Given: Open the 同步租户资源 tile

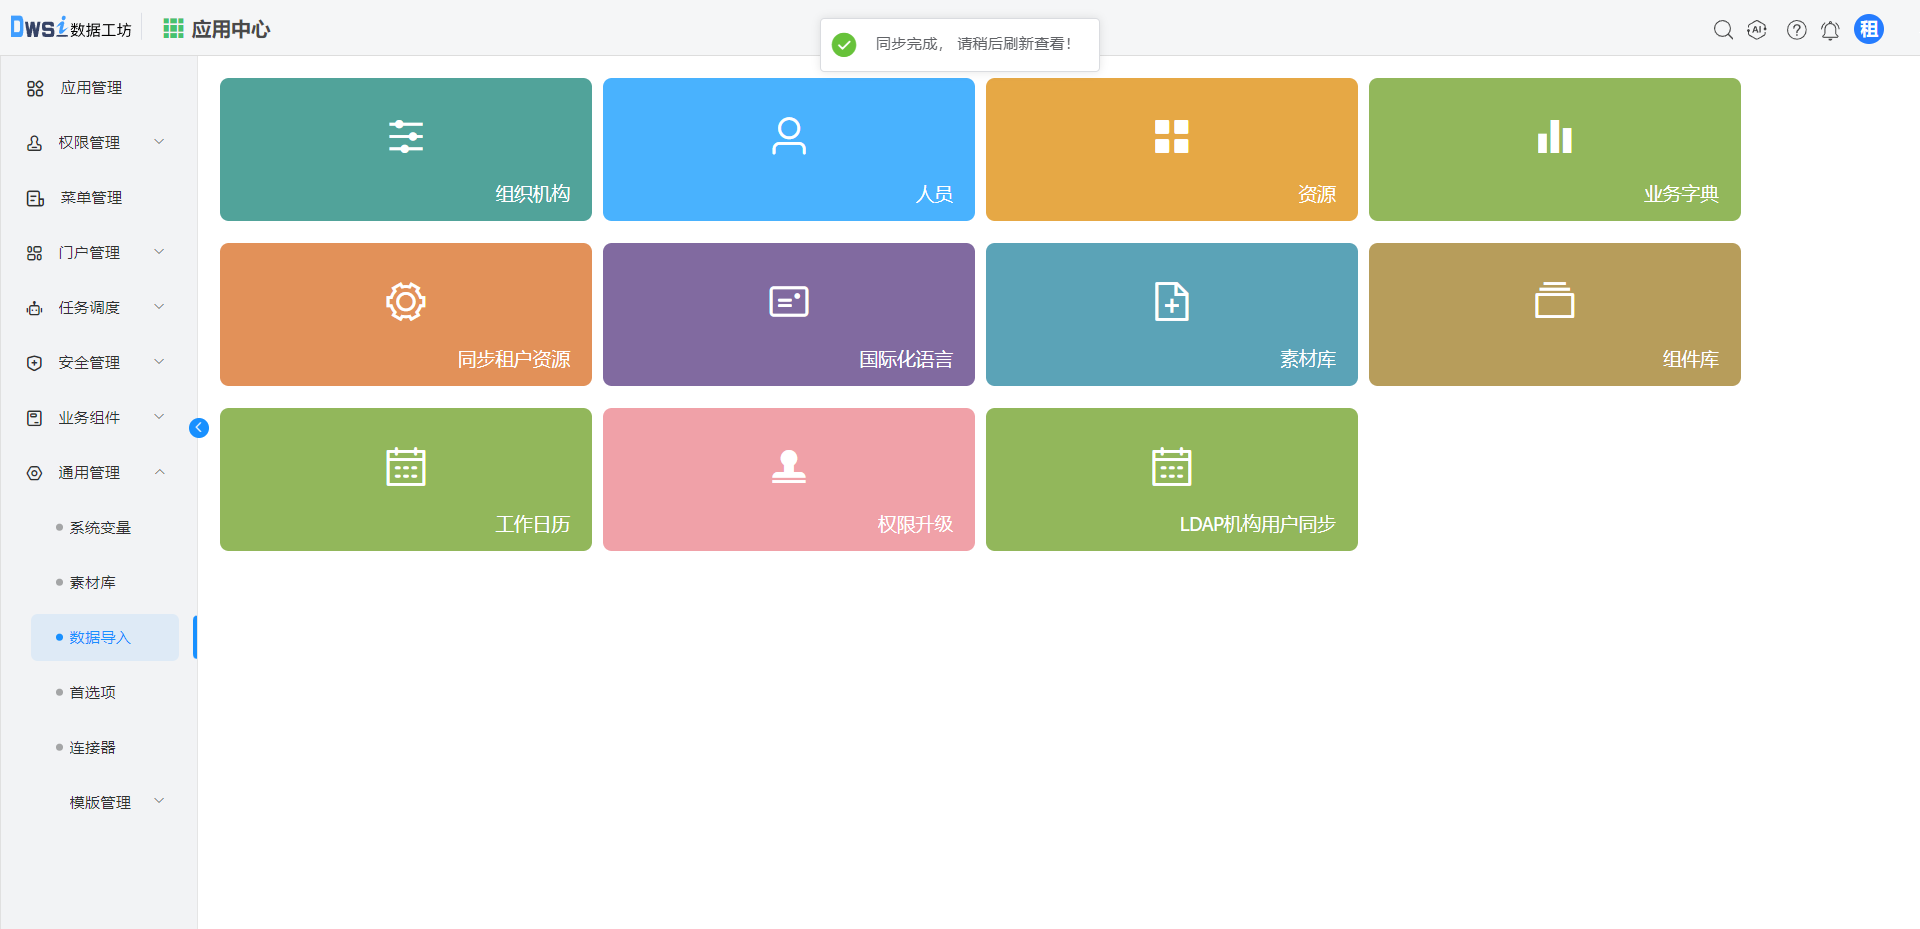Looking at the screenshot, I should pyautogui.click(x=405, y=314).
